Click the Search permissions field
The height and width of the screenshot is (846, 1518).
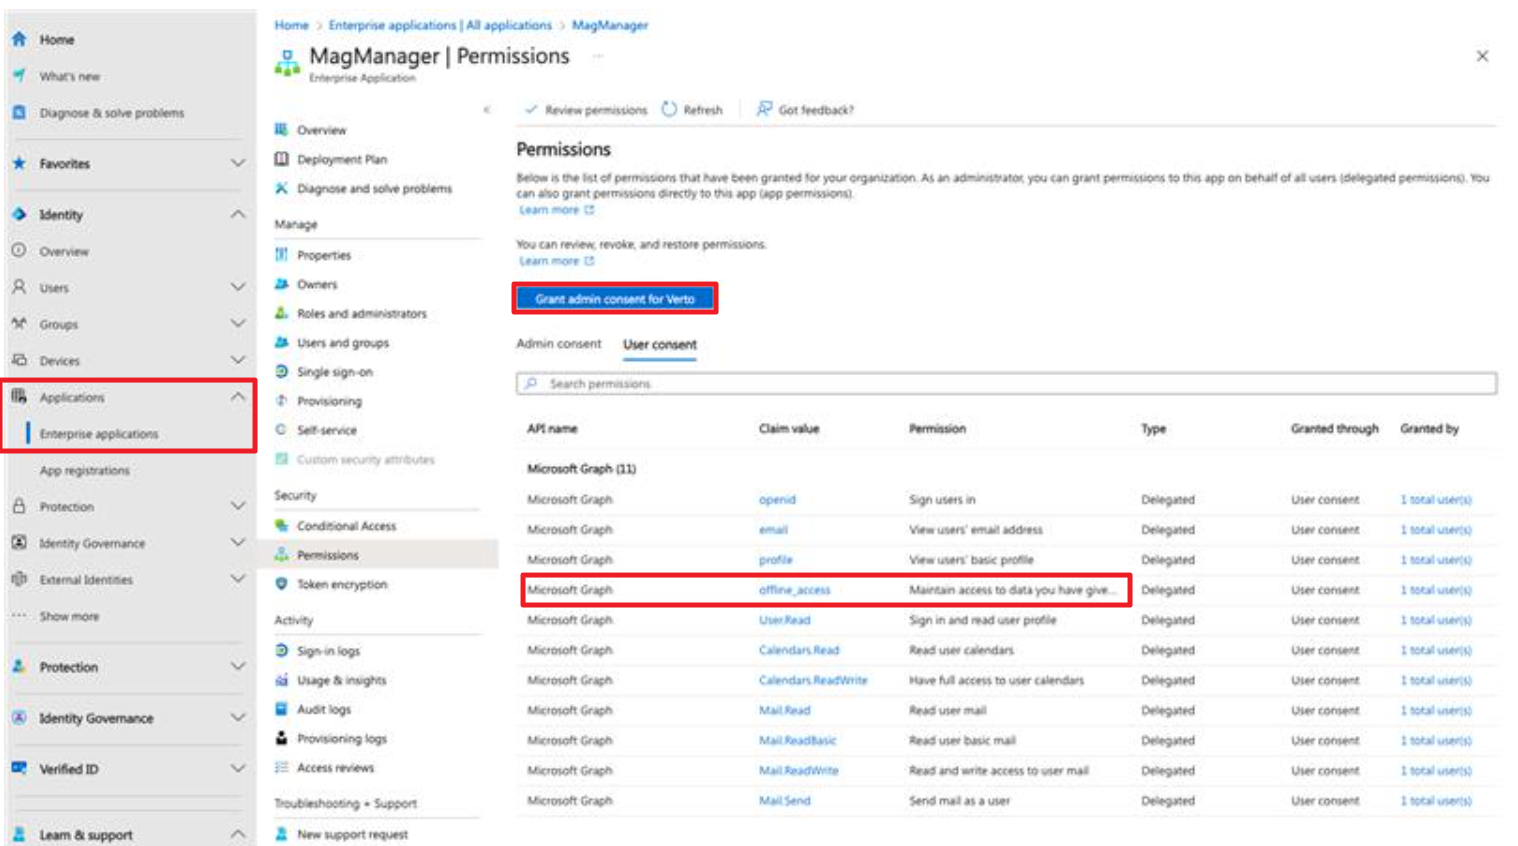[x=1006, y=384]
